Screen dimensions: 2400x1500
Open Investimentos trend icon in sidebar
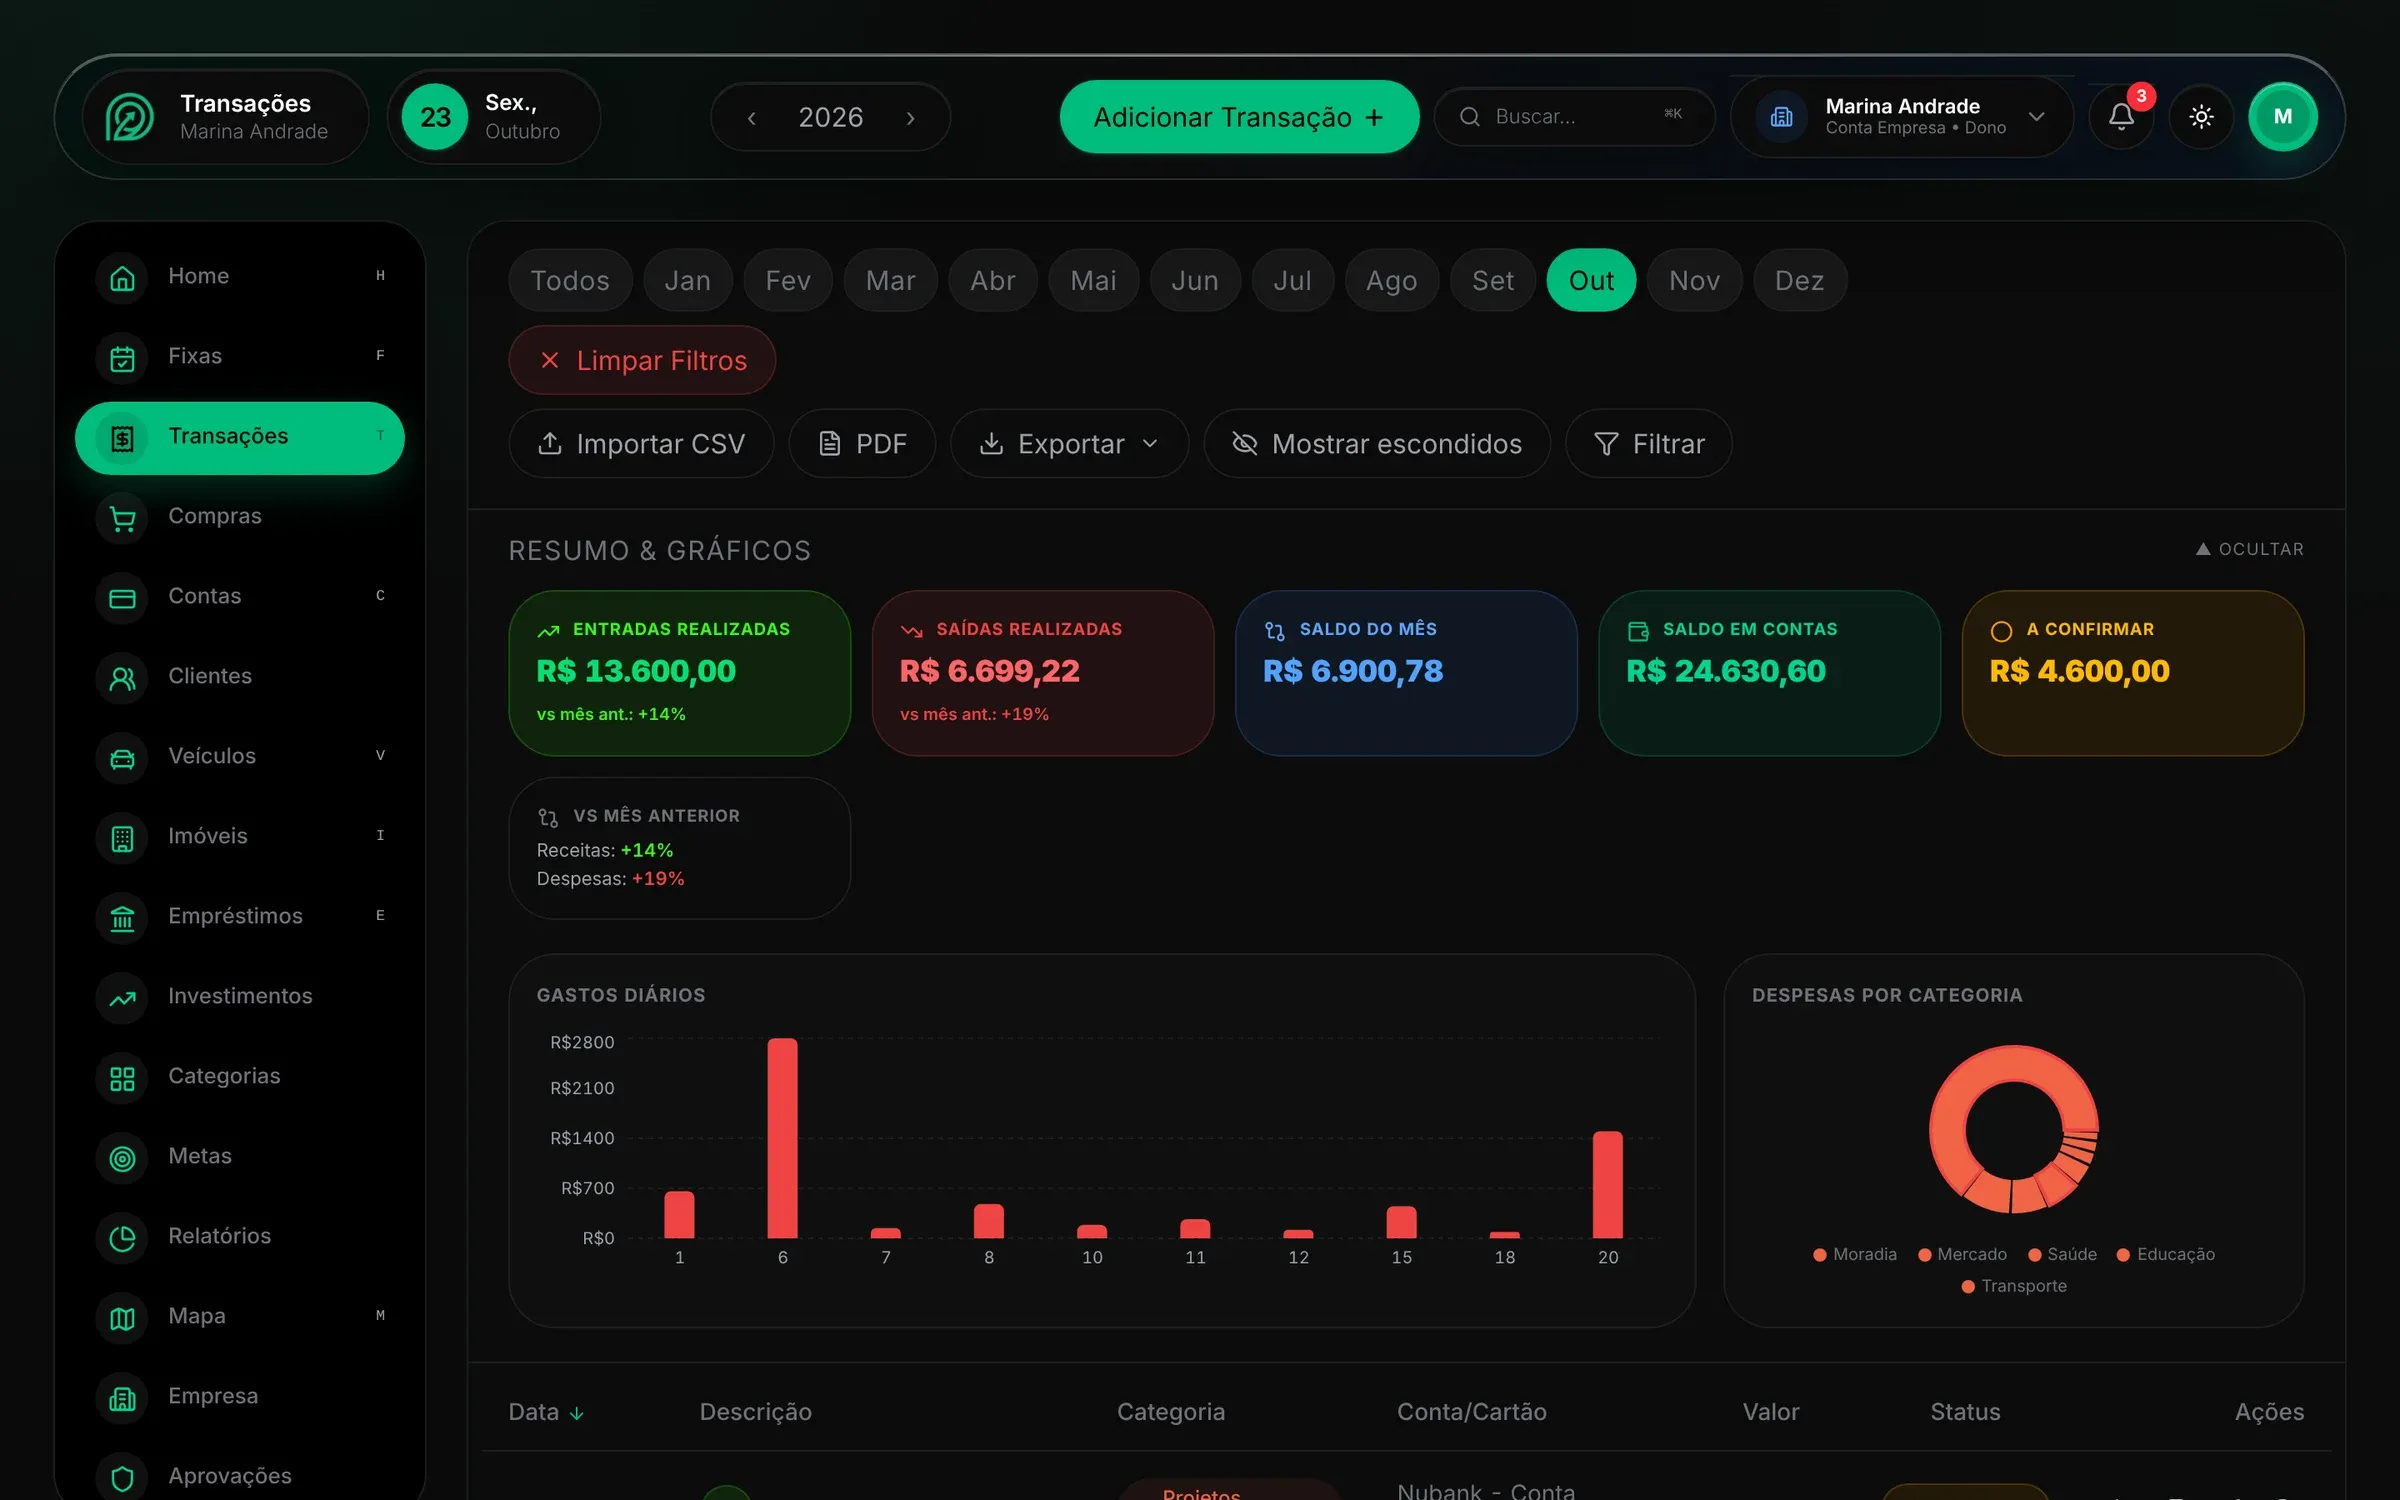point(122,997)
